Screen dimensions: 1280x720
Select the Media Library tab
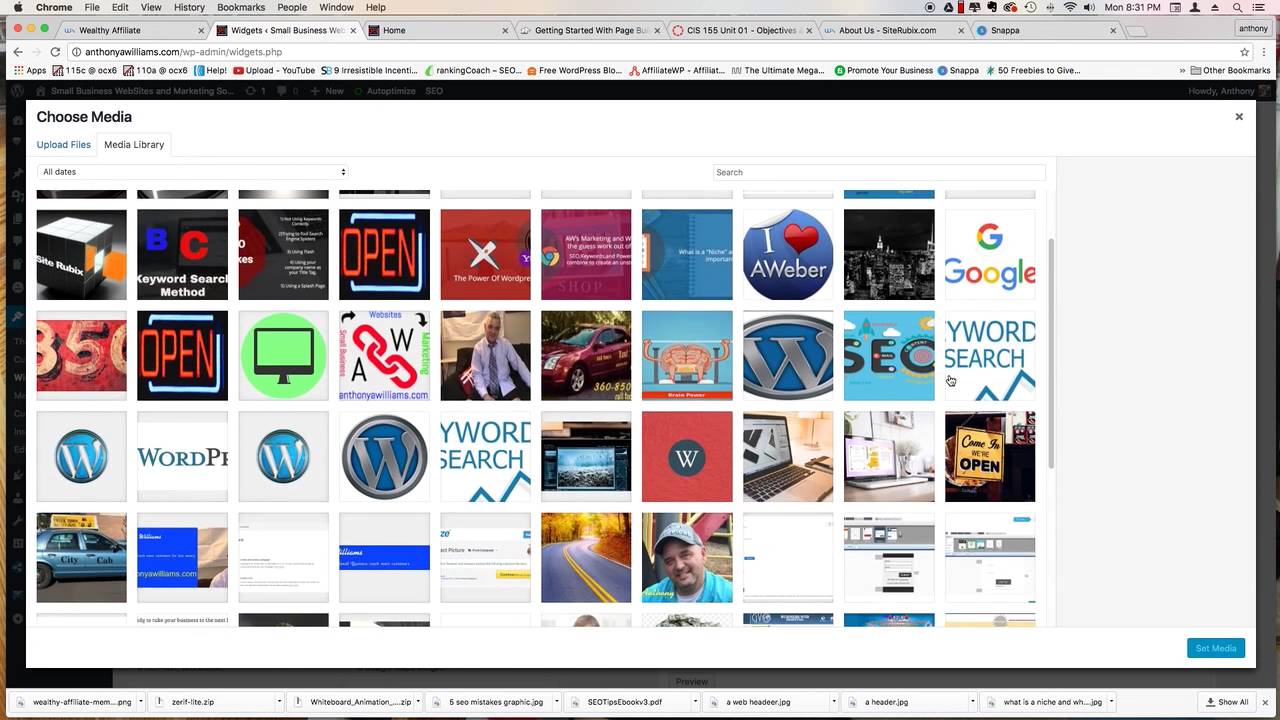pos(134,145)
